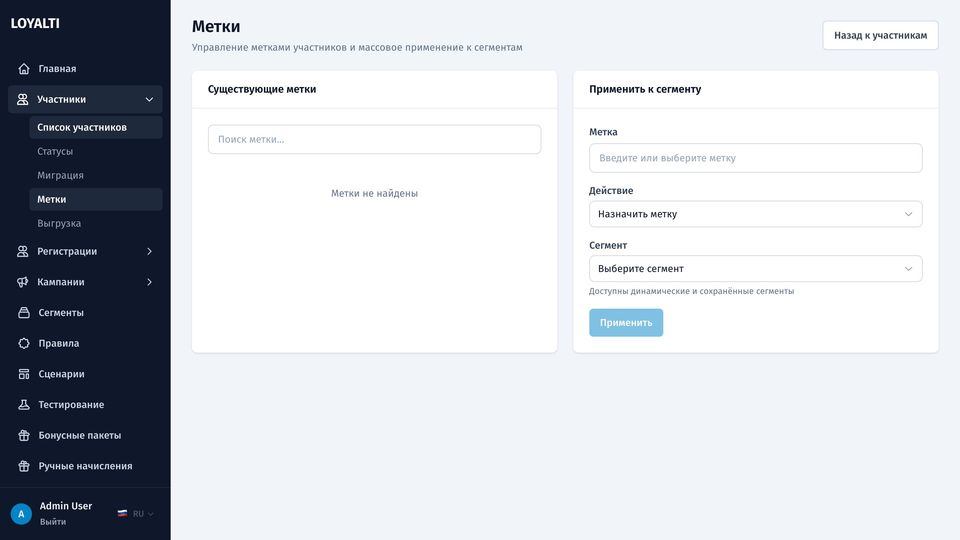This screenshot has width=960, height=540.
Task: Click the Выйти link
Action: [53, 522]
